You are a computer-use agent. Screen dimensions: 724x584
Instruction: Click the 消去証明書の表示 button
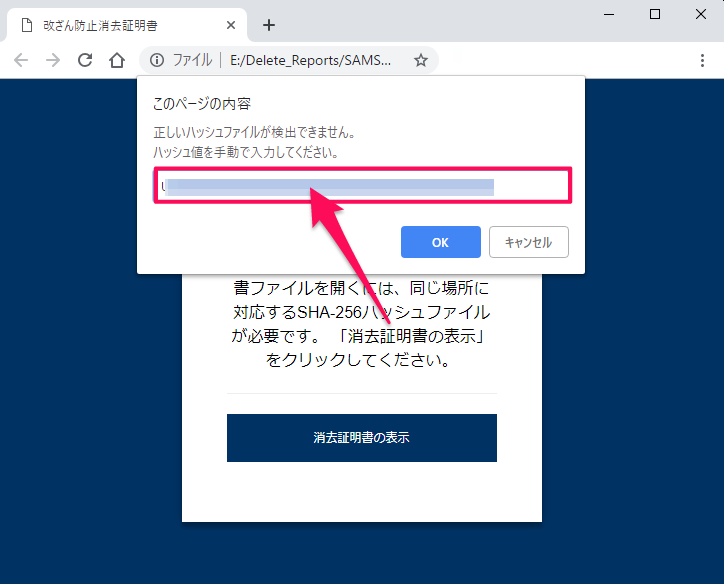click(x=361, y=438)
